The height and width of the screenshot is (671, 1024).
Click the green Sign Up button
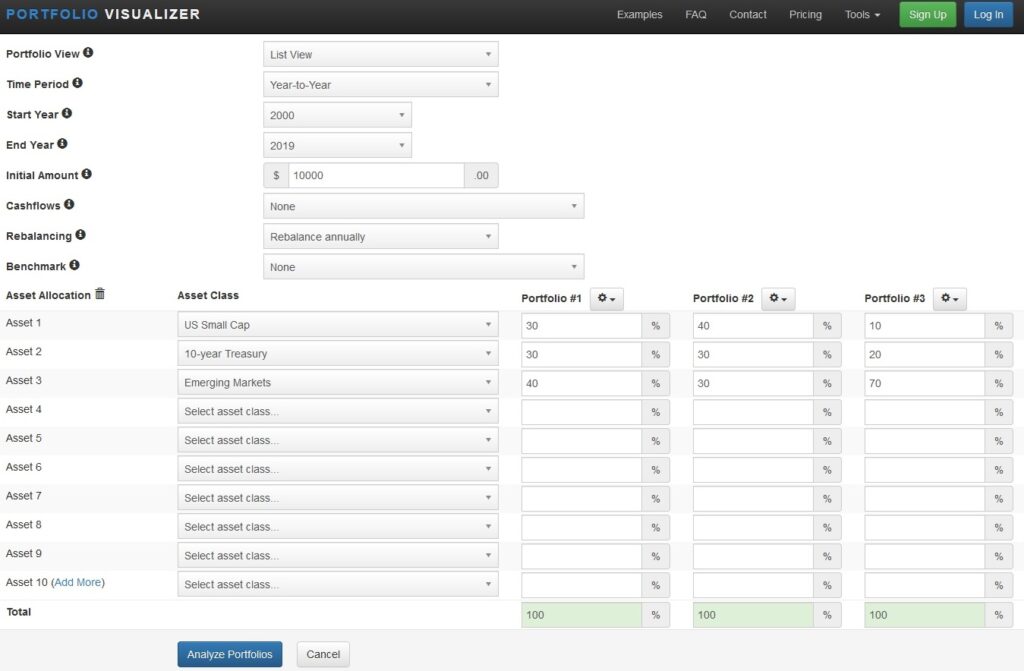coord(927,14)
